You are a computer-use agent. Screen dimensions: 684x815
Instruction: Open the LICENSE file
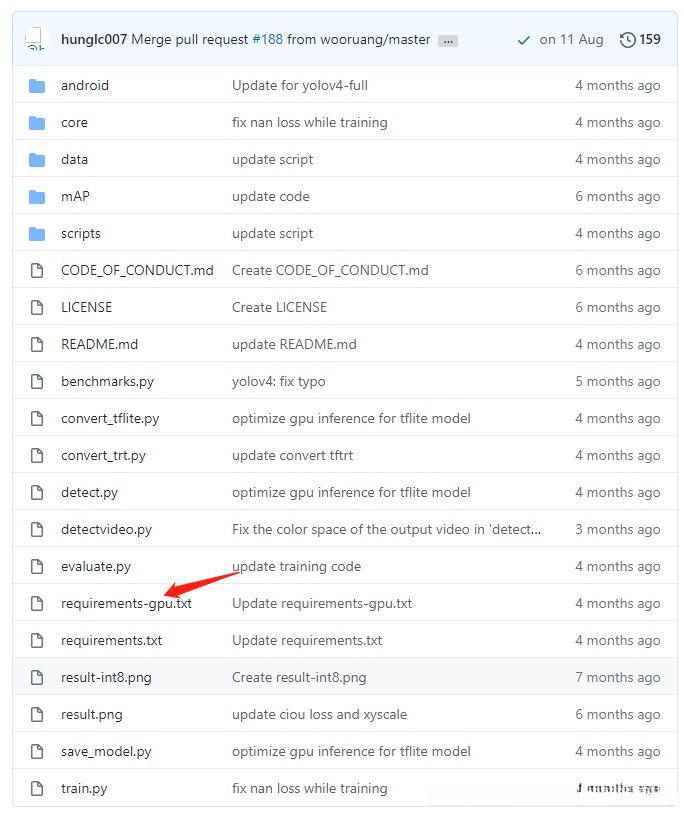[86, 307]
